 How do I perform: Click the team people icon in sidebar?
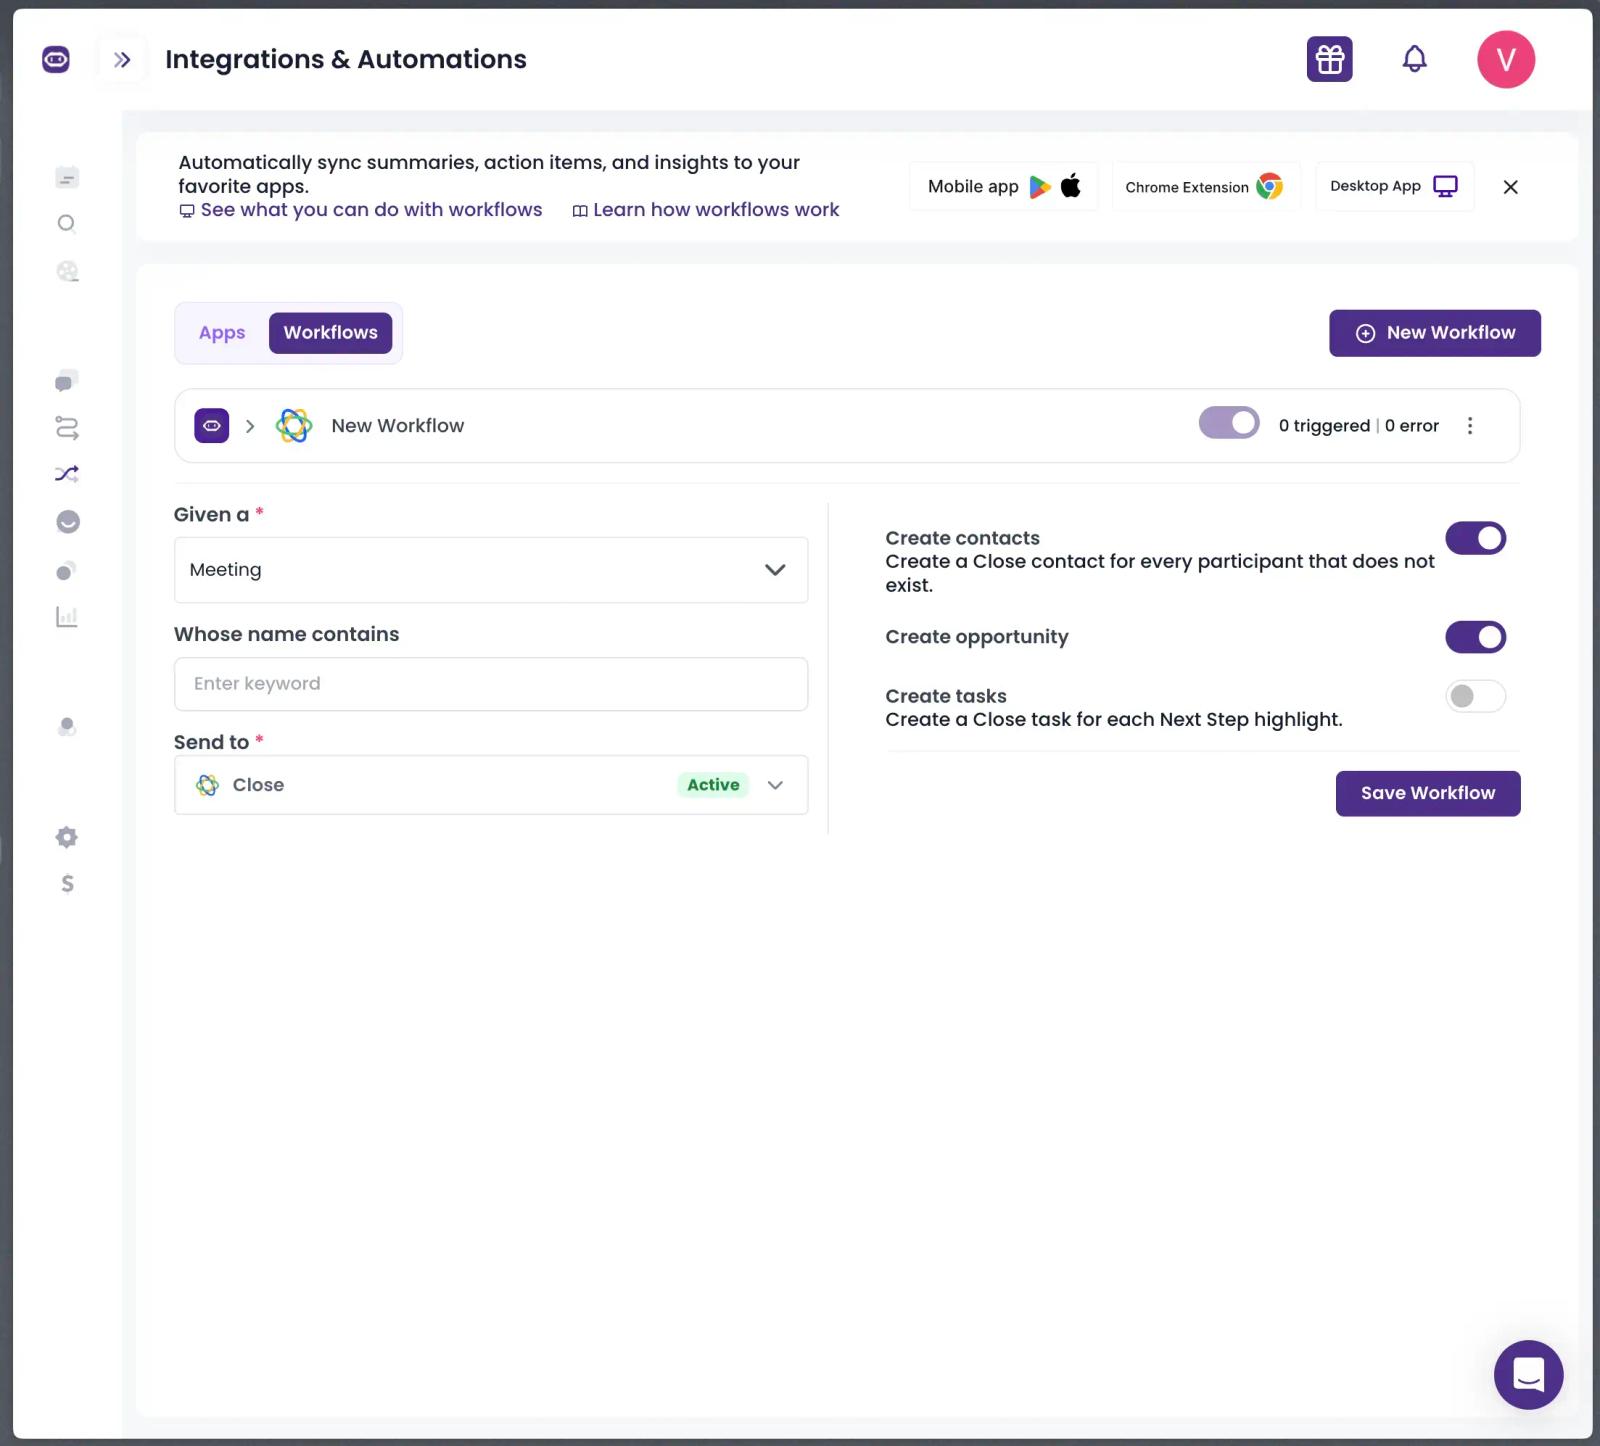tap(67, 726)
